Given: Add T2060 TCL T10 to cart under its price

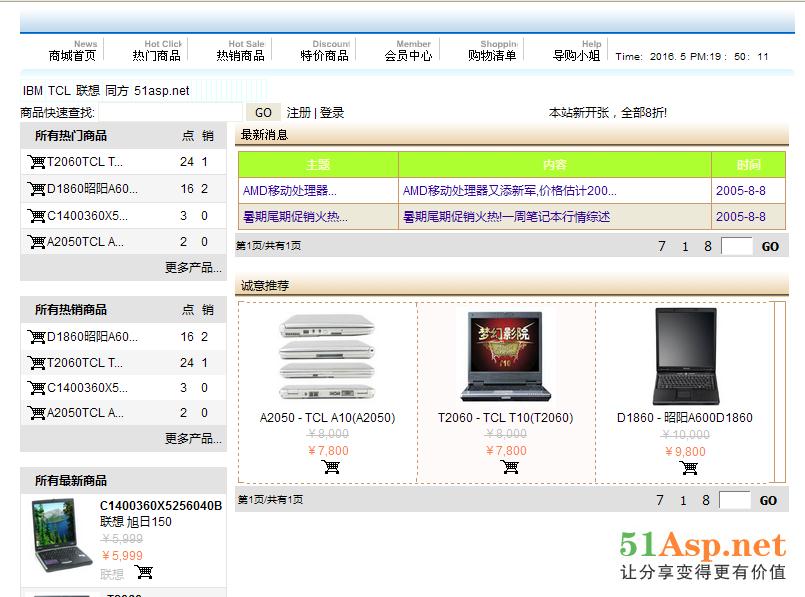Looking at the screenshot, I should [510, 467].
